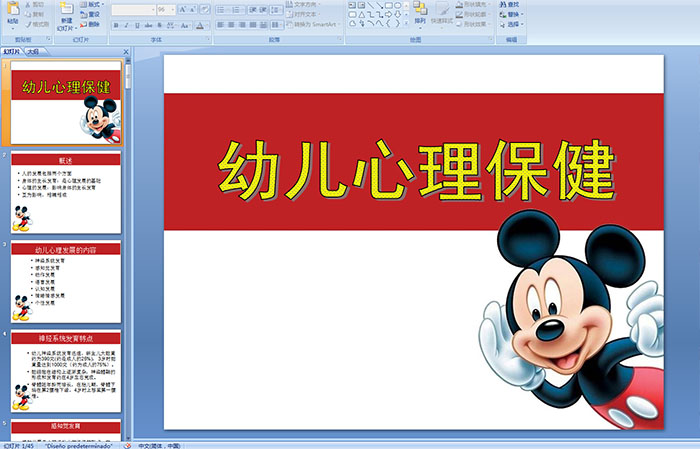This screenshot has width=700, height=449.
Task: Click the Arrange (排列) button
Action: [x=420, y=13]
